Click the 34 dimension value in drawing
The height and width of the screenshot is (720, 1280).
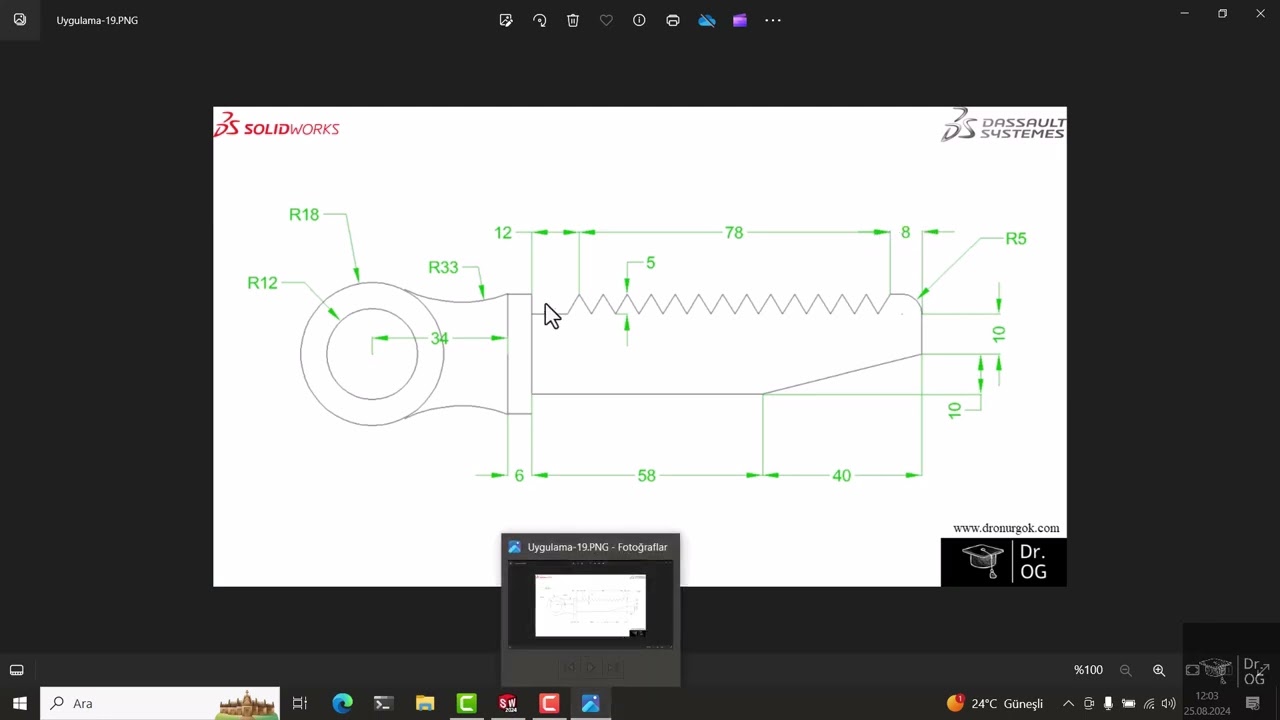[x=439, y=338]
